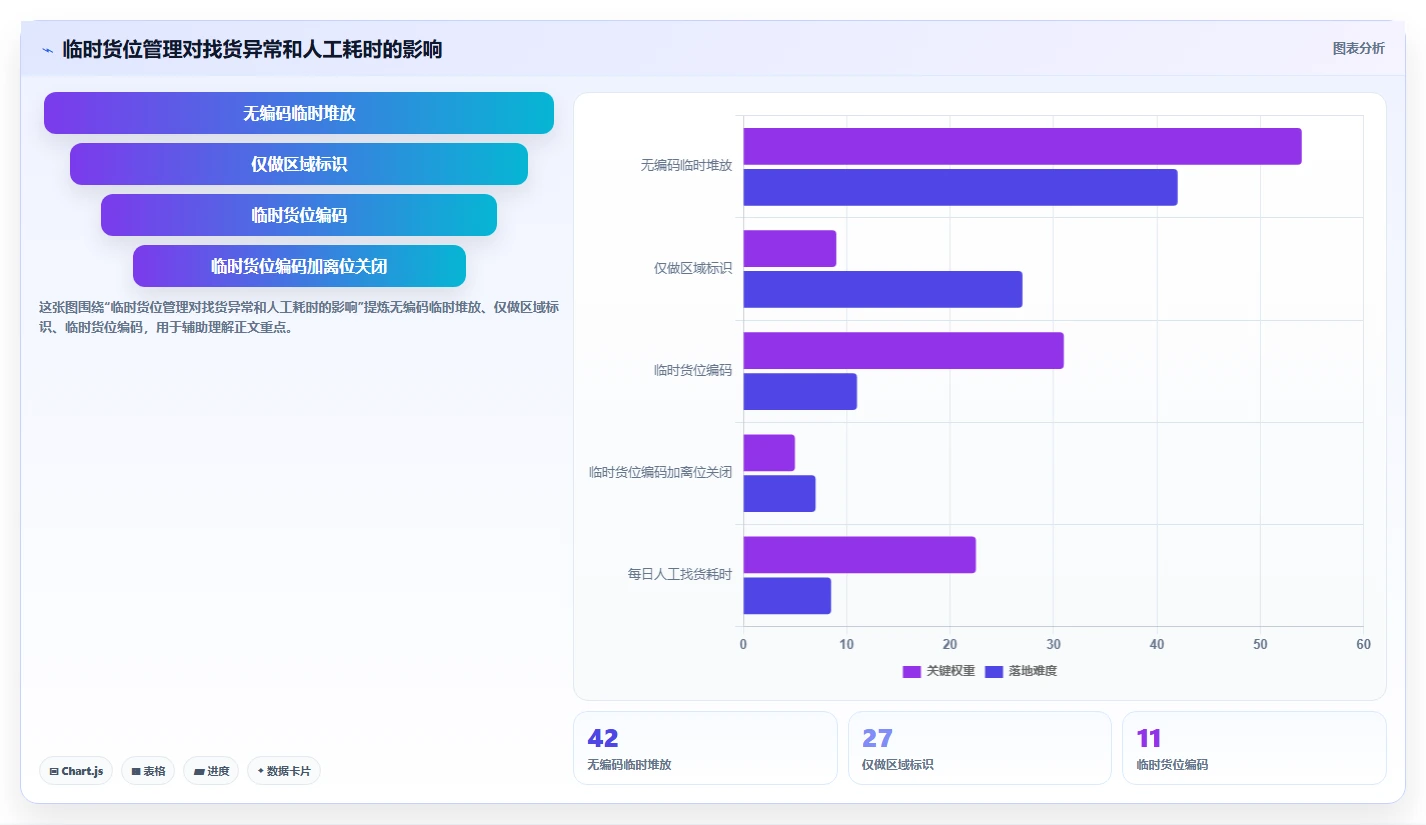Select the 临时货位编码加离位关闭 funnel stage bar
Image resolution: width=1426 pixels, height=825 pixels.
coord(299,266)
